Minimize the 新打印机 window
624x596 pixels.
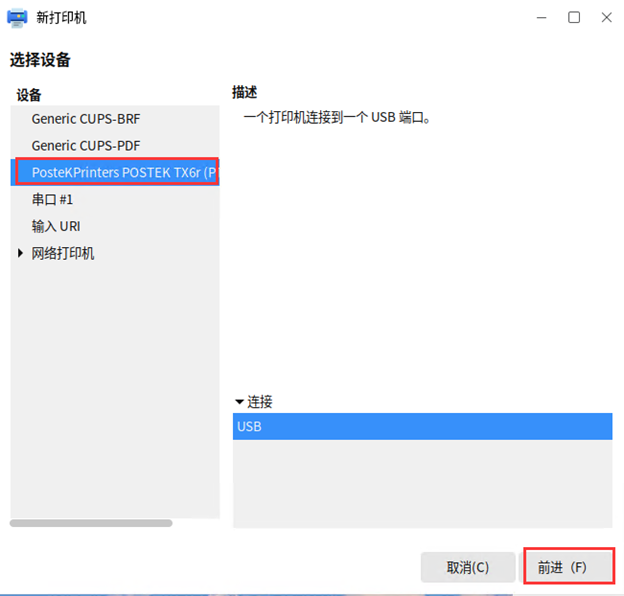tap(541, 17)
